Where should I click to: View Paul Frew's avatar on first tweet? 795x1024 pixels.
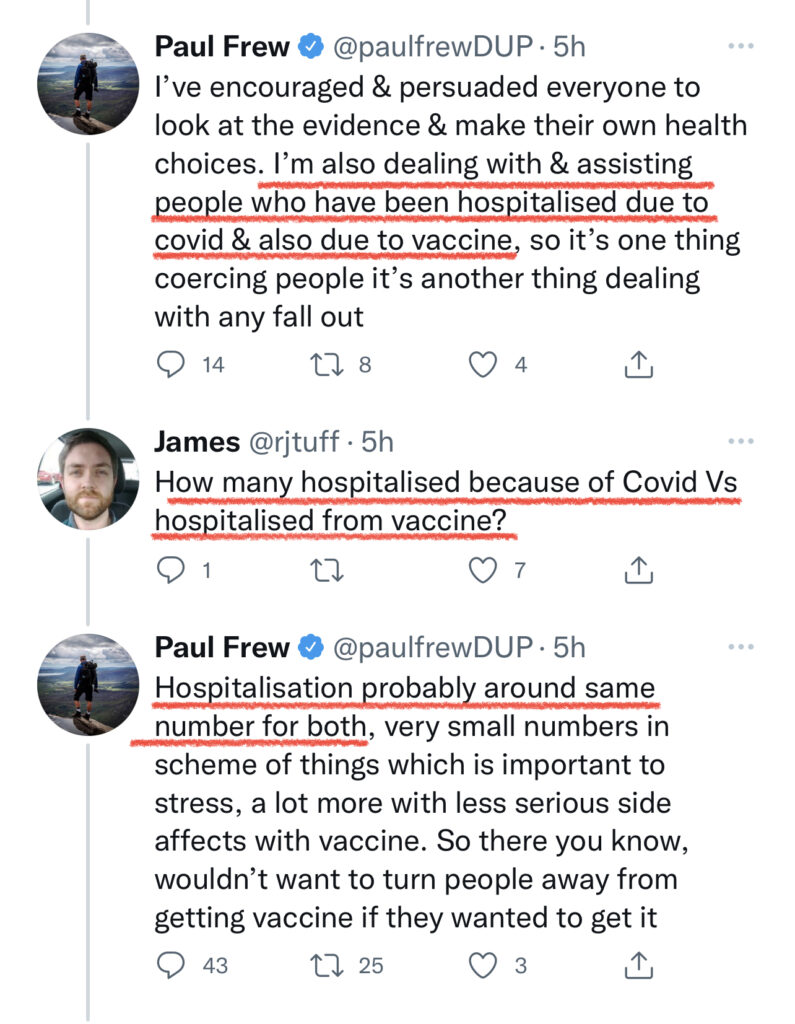pos(88,84)
